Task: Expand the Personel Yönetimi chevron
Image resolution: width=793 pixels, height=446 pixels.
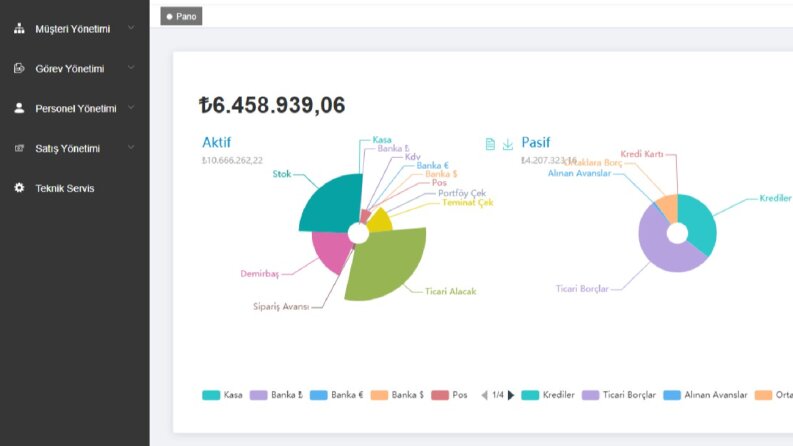Action: (x=131, y=107)
